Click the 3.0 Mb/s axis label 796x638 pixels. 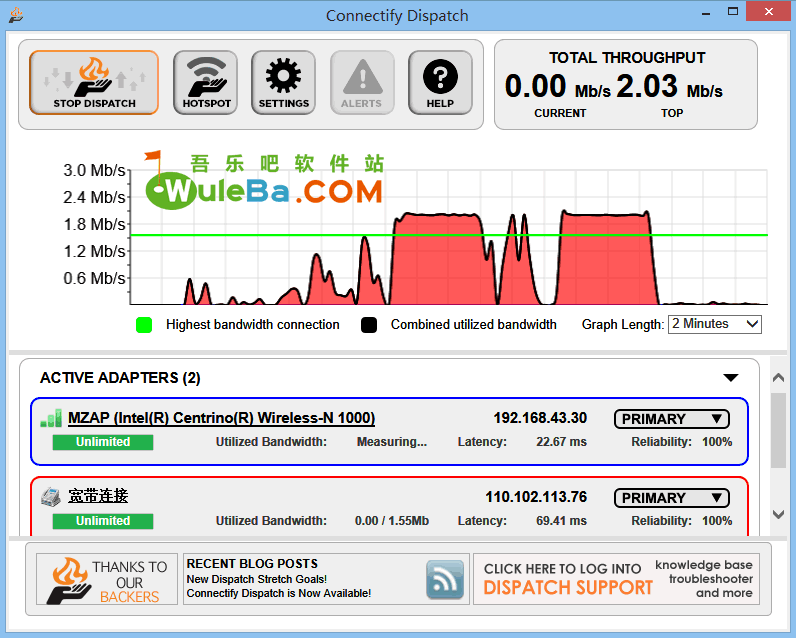click(94, 171)
